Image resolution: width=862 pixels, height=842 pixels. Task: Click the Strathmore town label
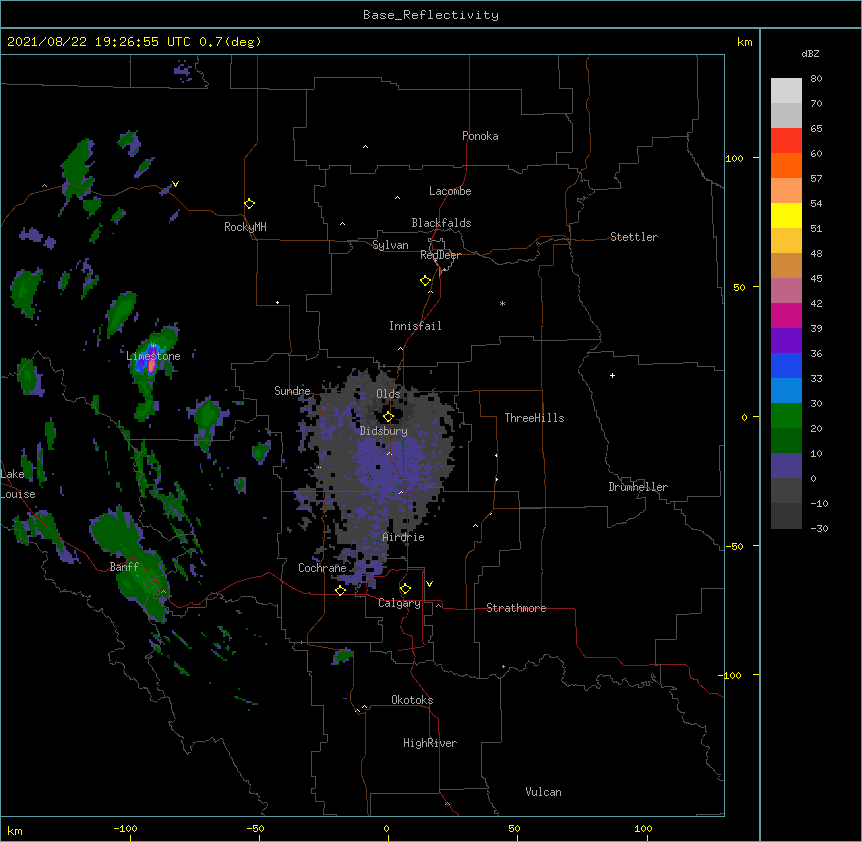(x=516, y=608)
